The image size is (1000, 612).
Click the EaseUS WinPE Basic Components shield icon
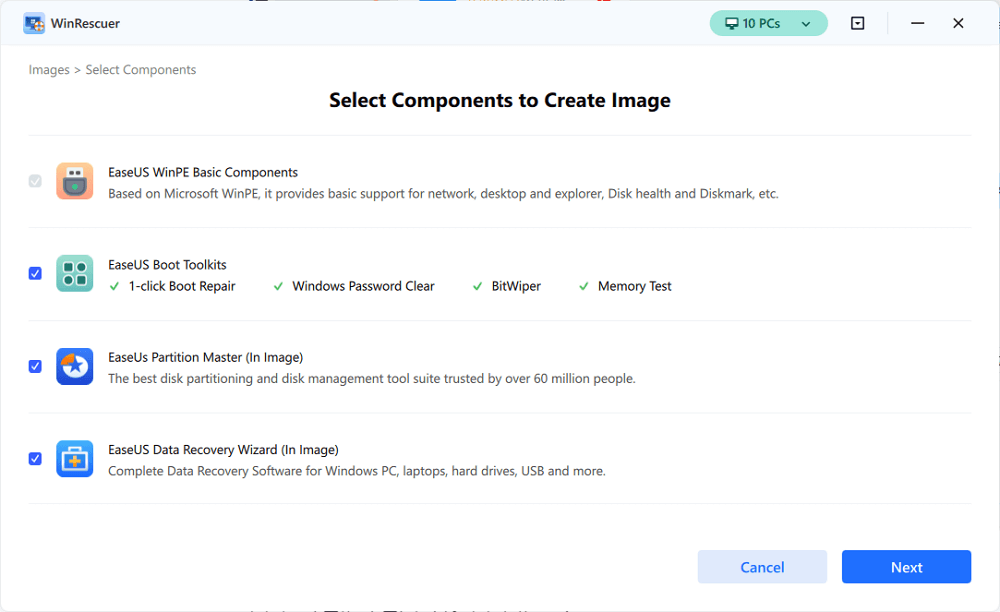point(74,181)
